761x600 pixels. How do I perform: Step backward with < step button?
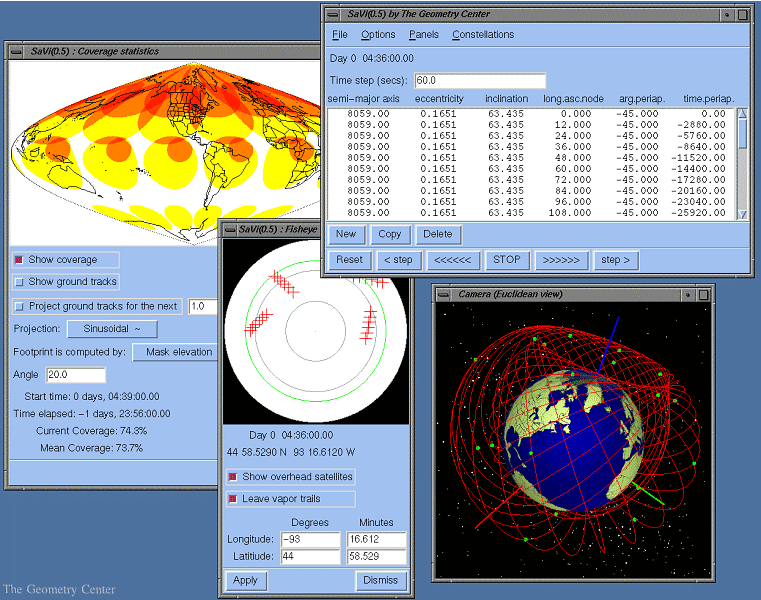(397, 260)
